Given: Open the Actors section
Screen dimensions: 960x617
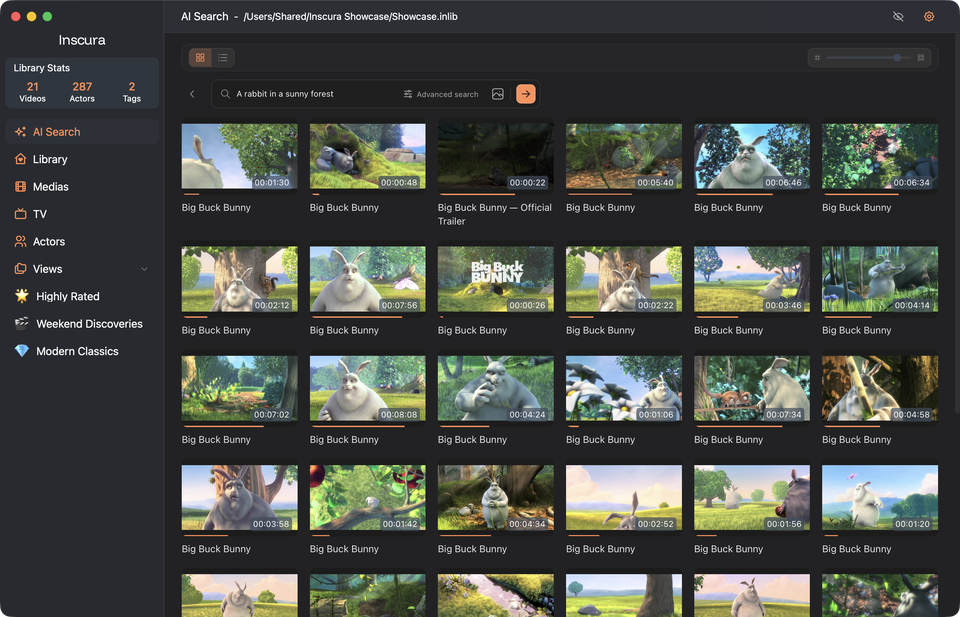Looking at the screenshot, I should tap(82, 241).
